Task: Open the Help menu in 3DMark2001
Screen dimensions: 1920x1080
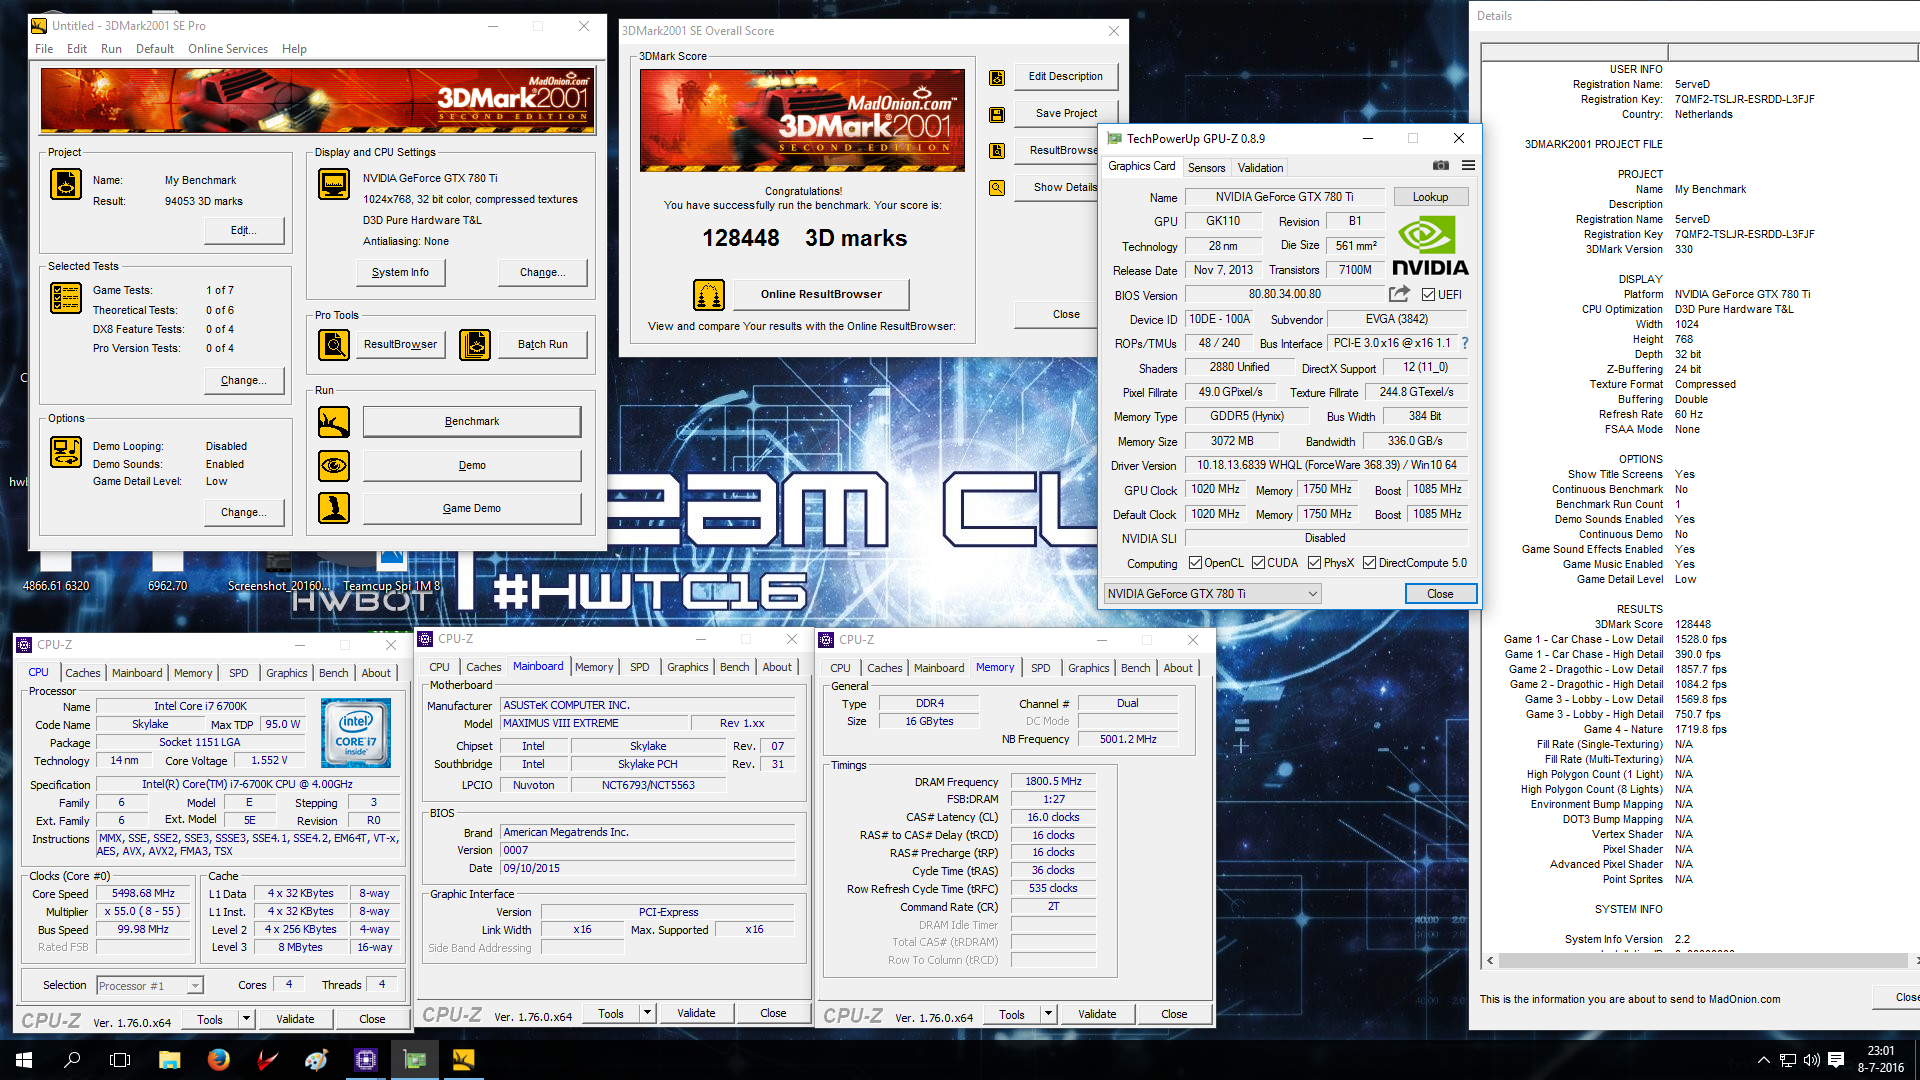Action: (294, 49)
